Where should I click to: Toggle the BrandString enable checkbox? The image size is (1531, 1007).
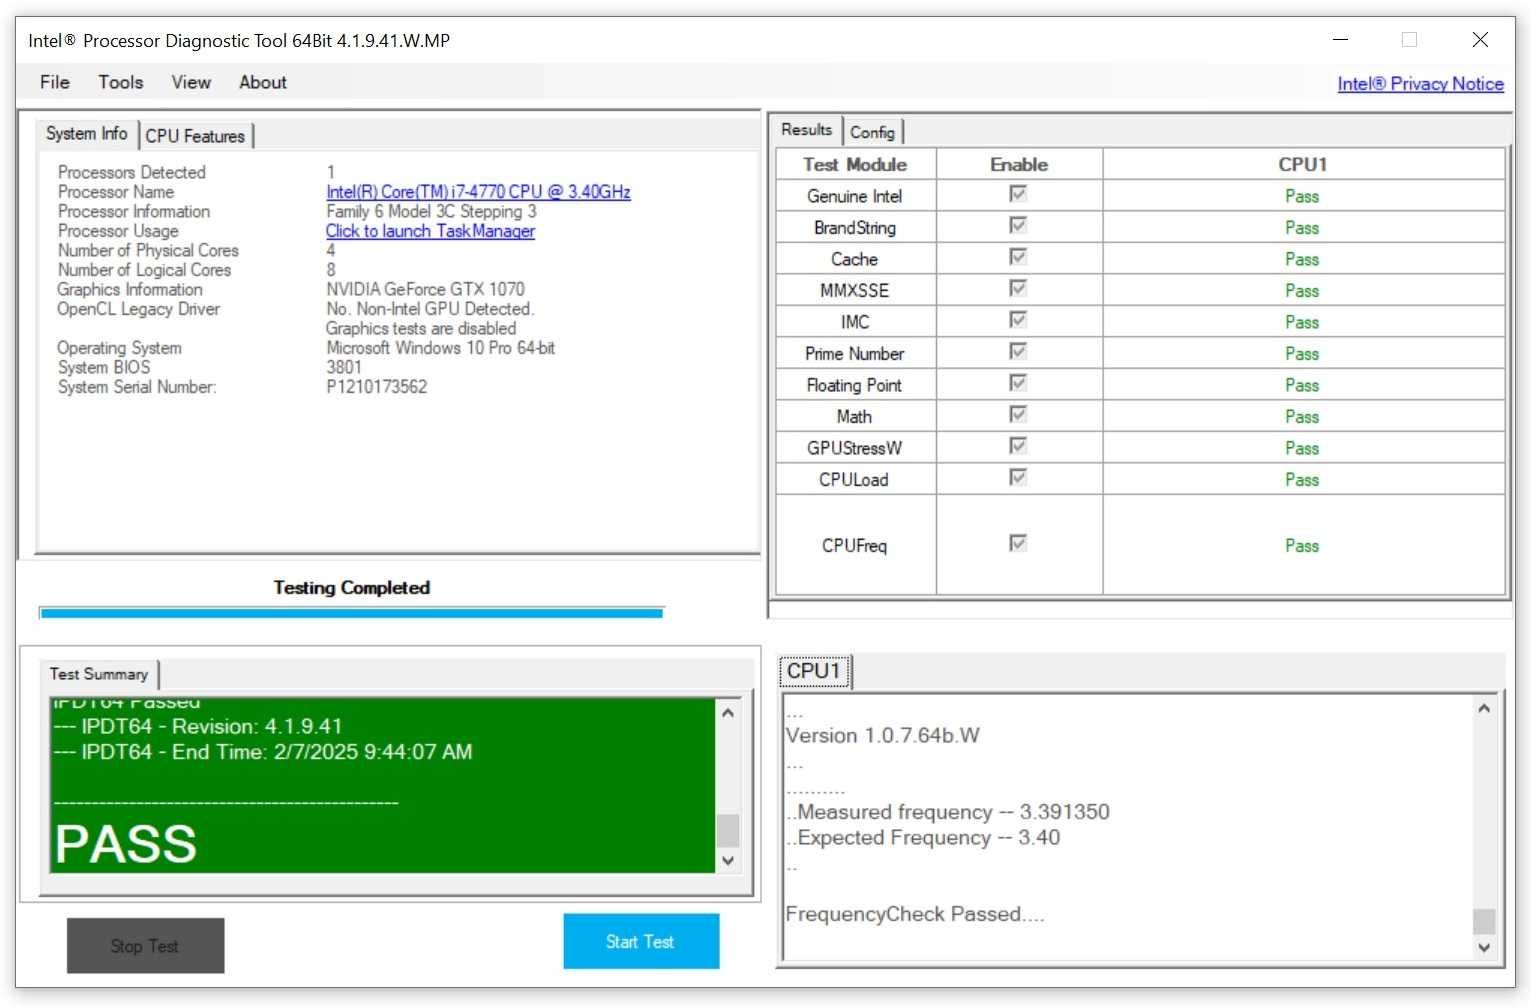pyautogui.click(x=1018, y=226)
